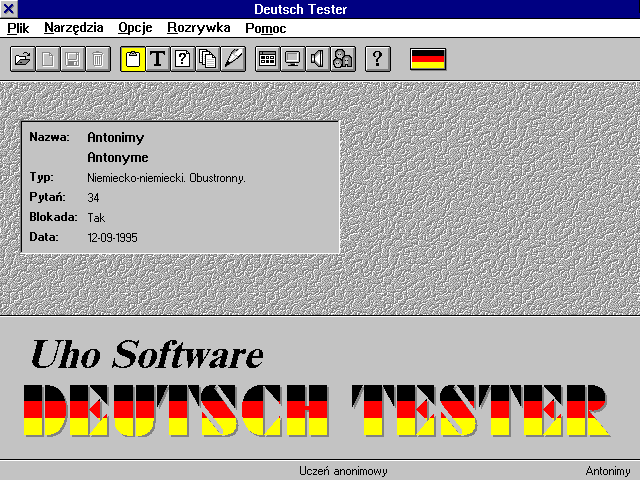Click the question mark document icon
This screenshot has width=640, height=480.
(182, 59)
